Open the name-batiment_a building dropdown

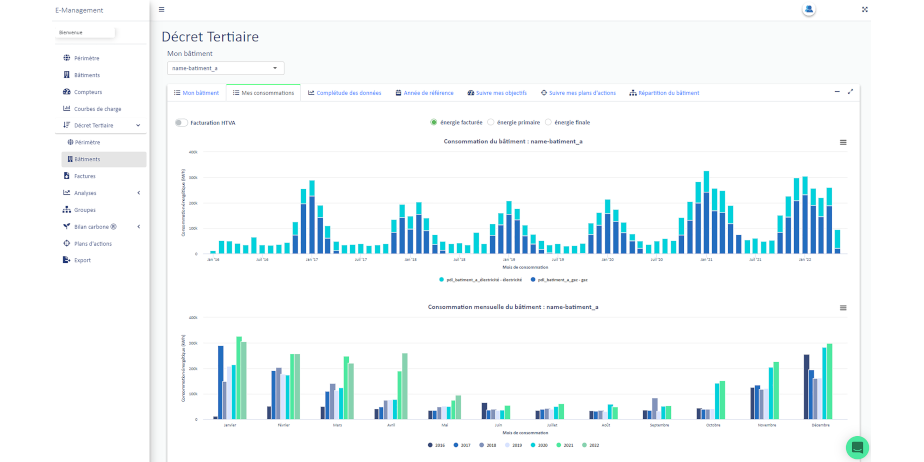coord(226,68)
